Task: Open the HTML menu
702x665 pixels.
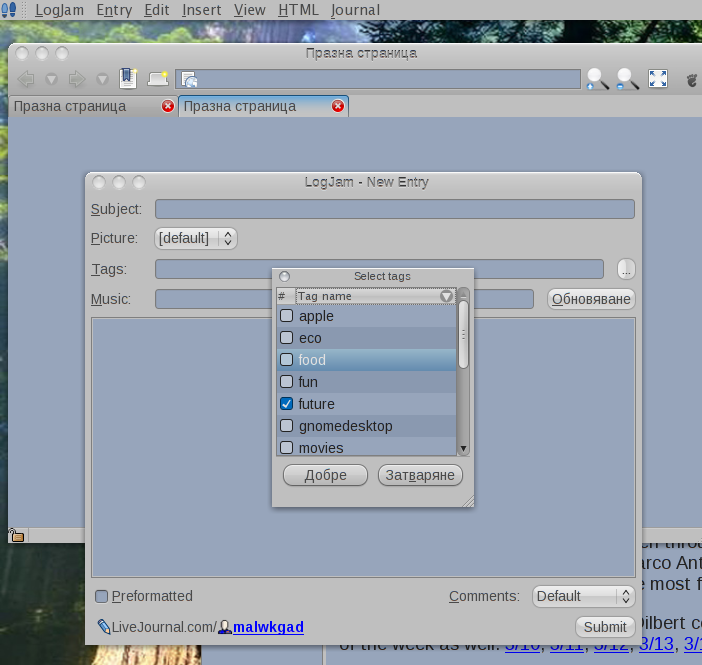Action: click(x=298, y=10)
